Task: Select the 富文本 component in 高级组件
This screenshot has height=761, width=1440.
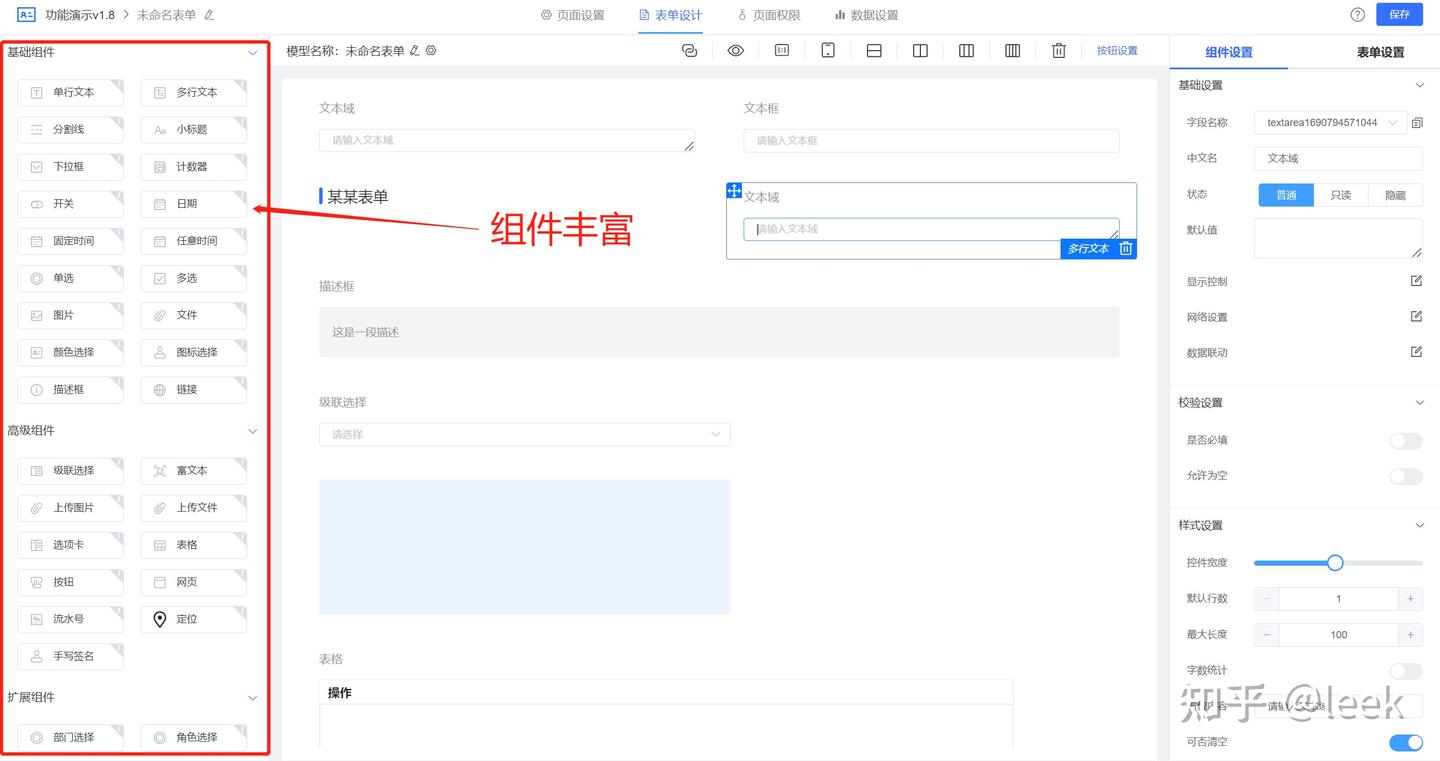Action: (x=193, y=470)
